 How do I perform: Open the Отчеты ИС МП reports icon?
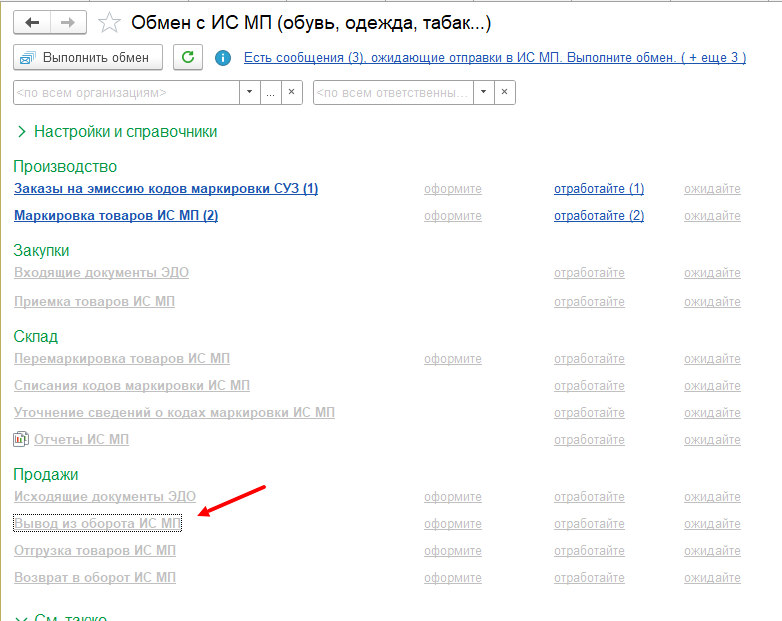click(x=22, y=439)
